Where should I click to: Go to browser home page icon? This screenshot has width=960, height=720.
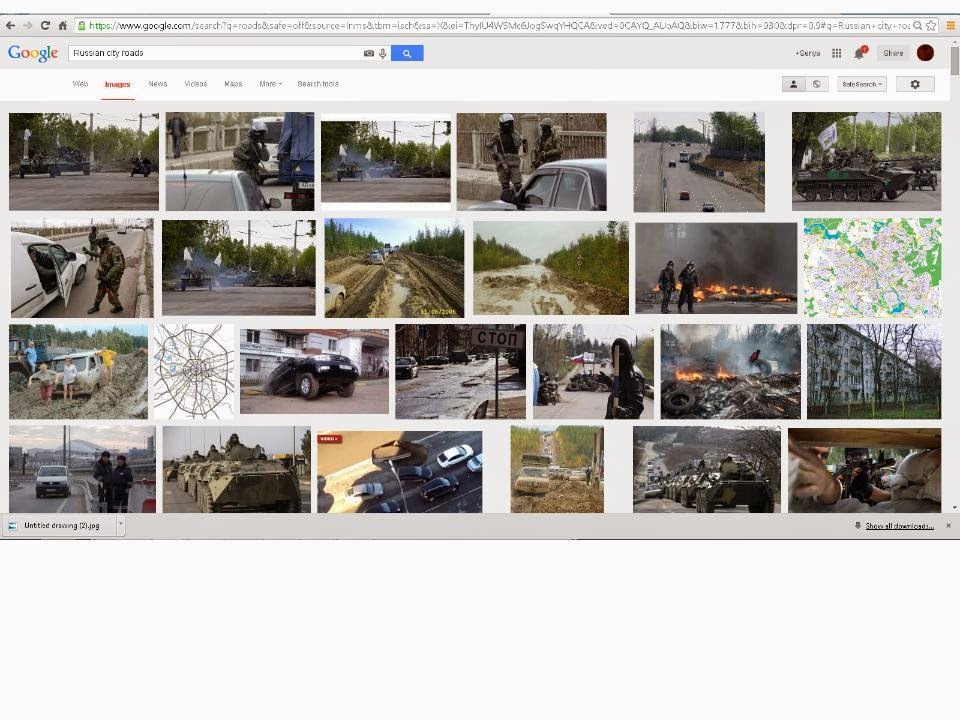63,25
